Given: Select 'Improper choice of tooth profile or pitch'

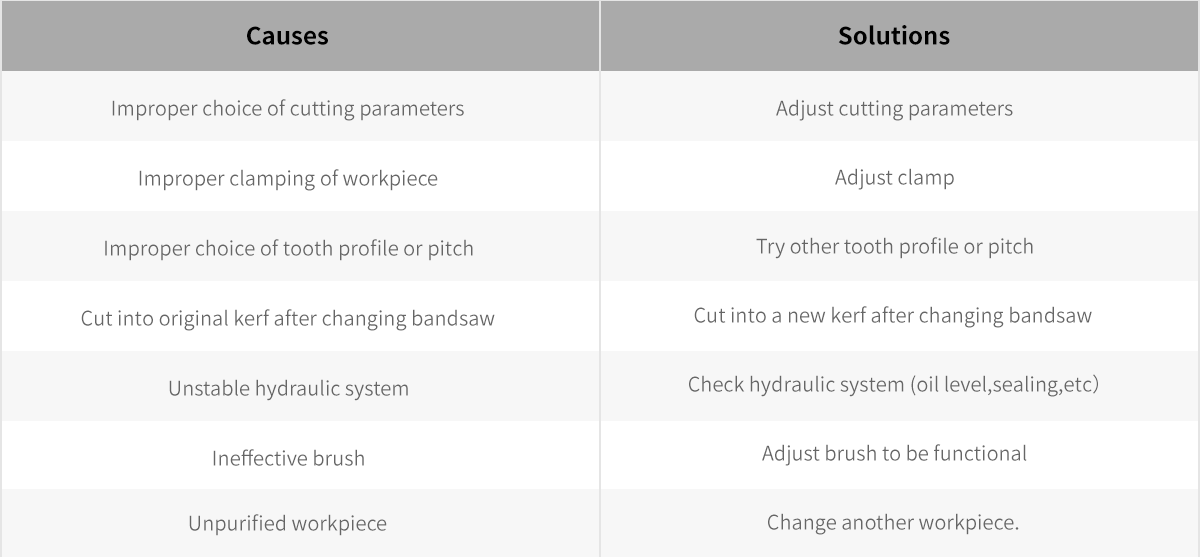Looking at the screenshot, I should coord(288,248).
